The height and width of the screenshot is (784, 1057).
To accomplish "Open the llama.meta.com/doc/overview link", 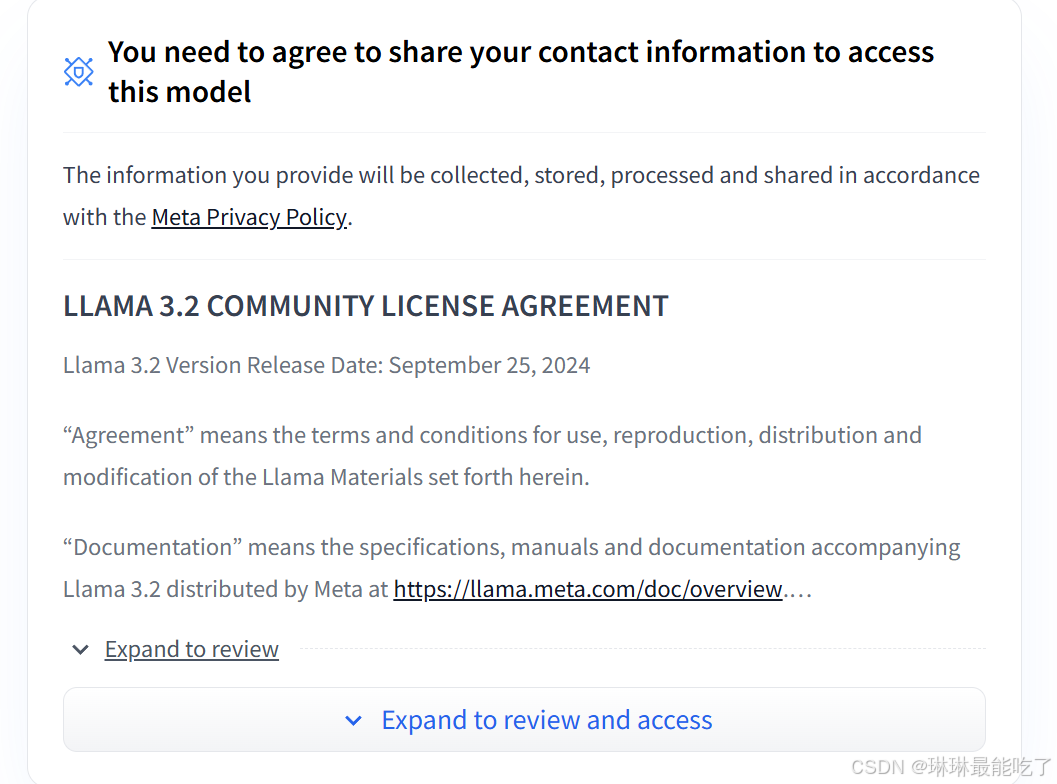I will pyautogui.click(x=588, y=589).
